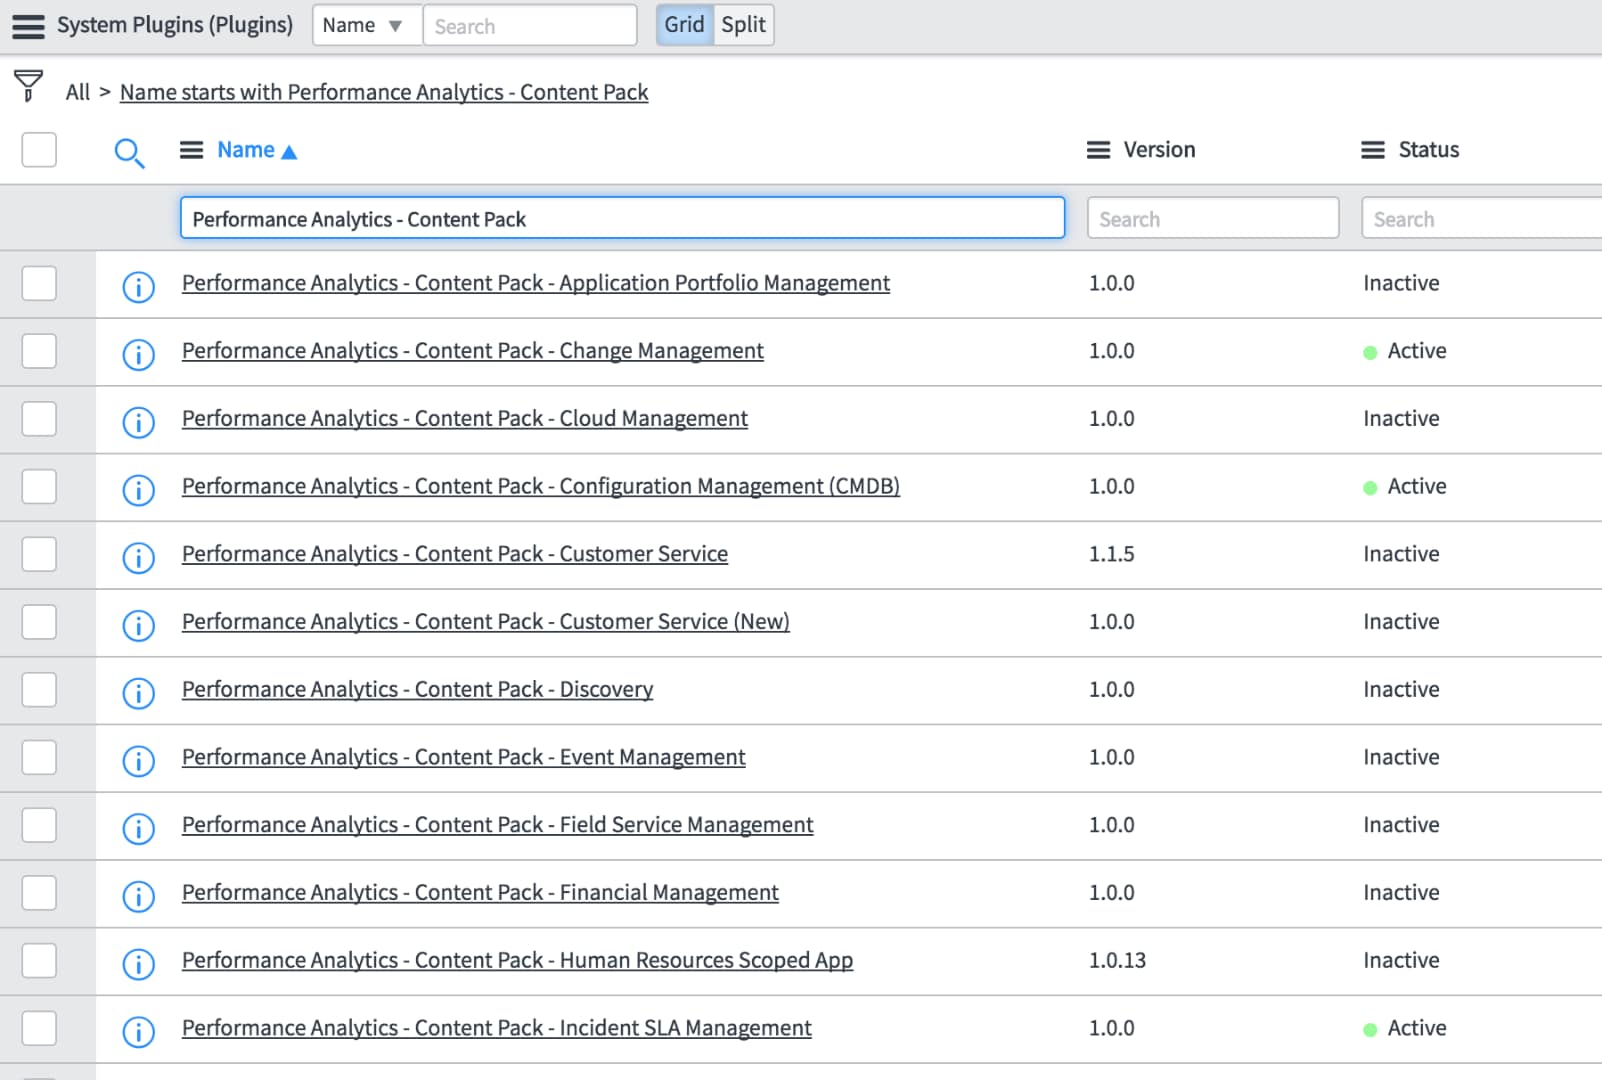
Task: Check the Event Management row checkbox
Action: point(39,757)
